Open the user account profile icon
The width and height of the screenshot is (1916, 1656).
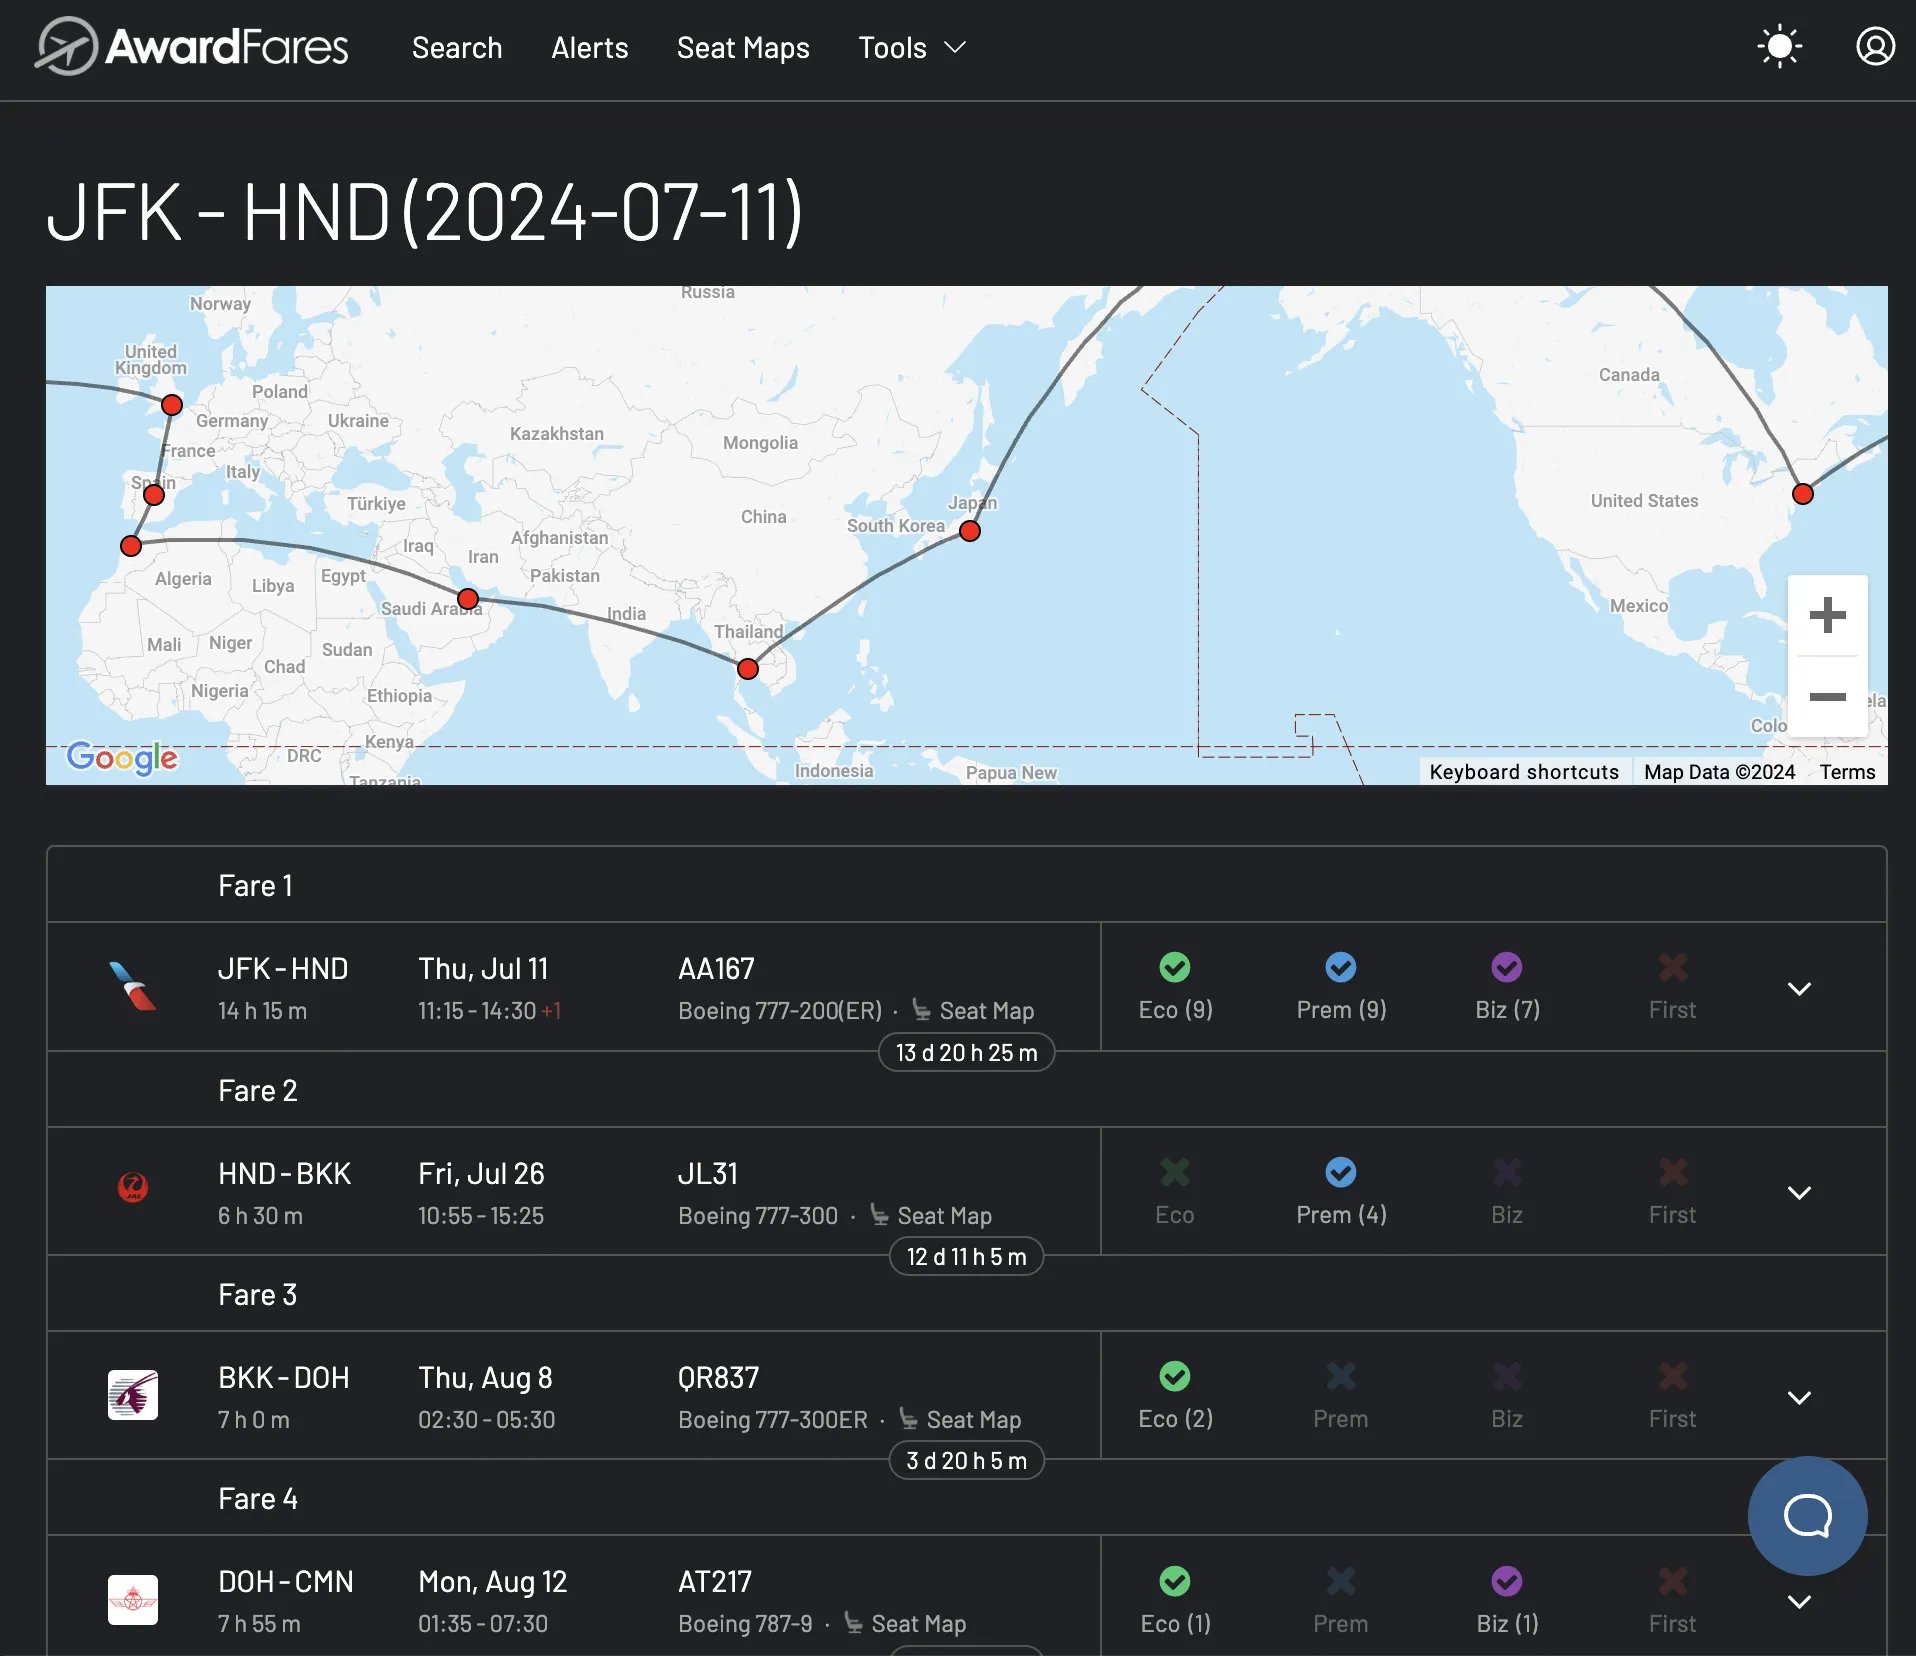point(1875,47)
